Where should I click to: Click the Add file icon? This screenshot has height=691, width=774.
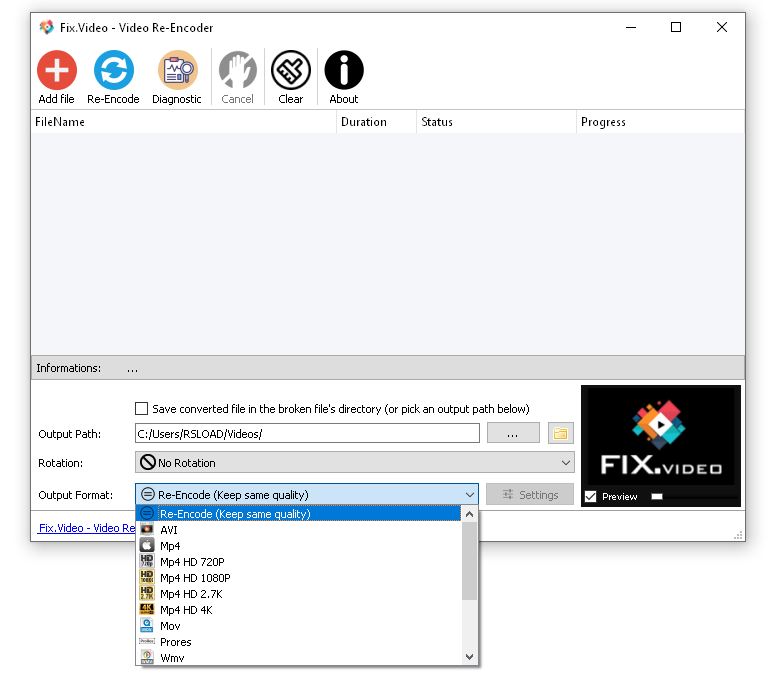pyautogui.click(x=57, y=70)
